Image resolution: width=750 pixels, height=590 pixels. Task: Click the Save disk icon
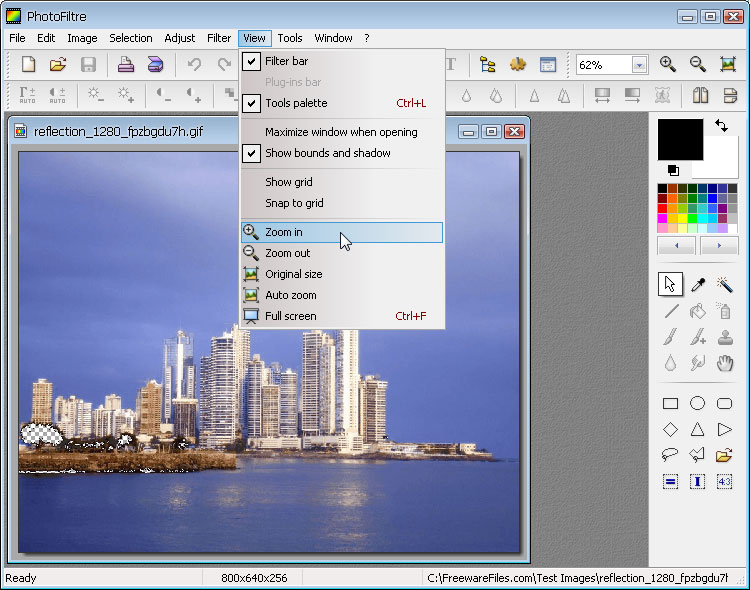[88, 64]
